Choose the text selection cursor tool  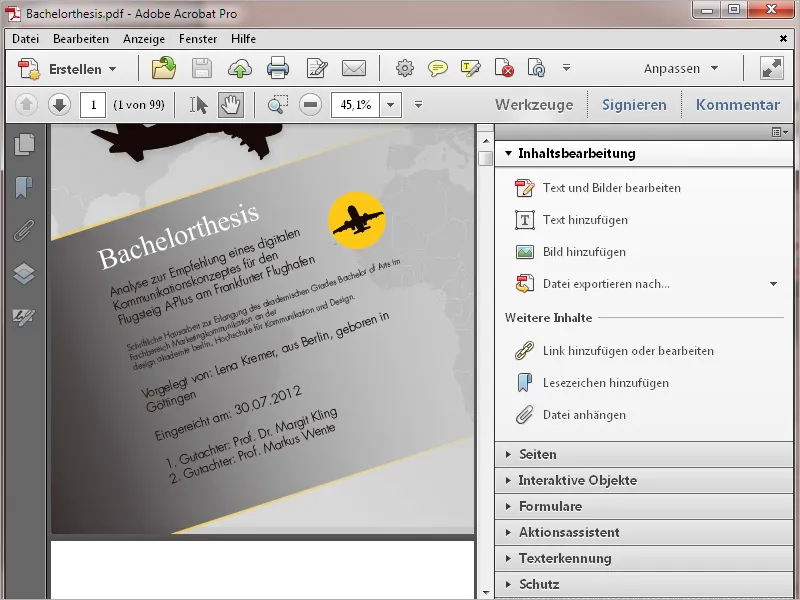pos(198,105)
